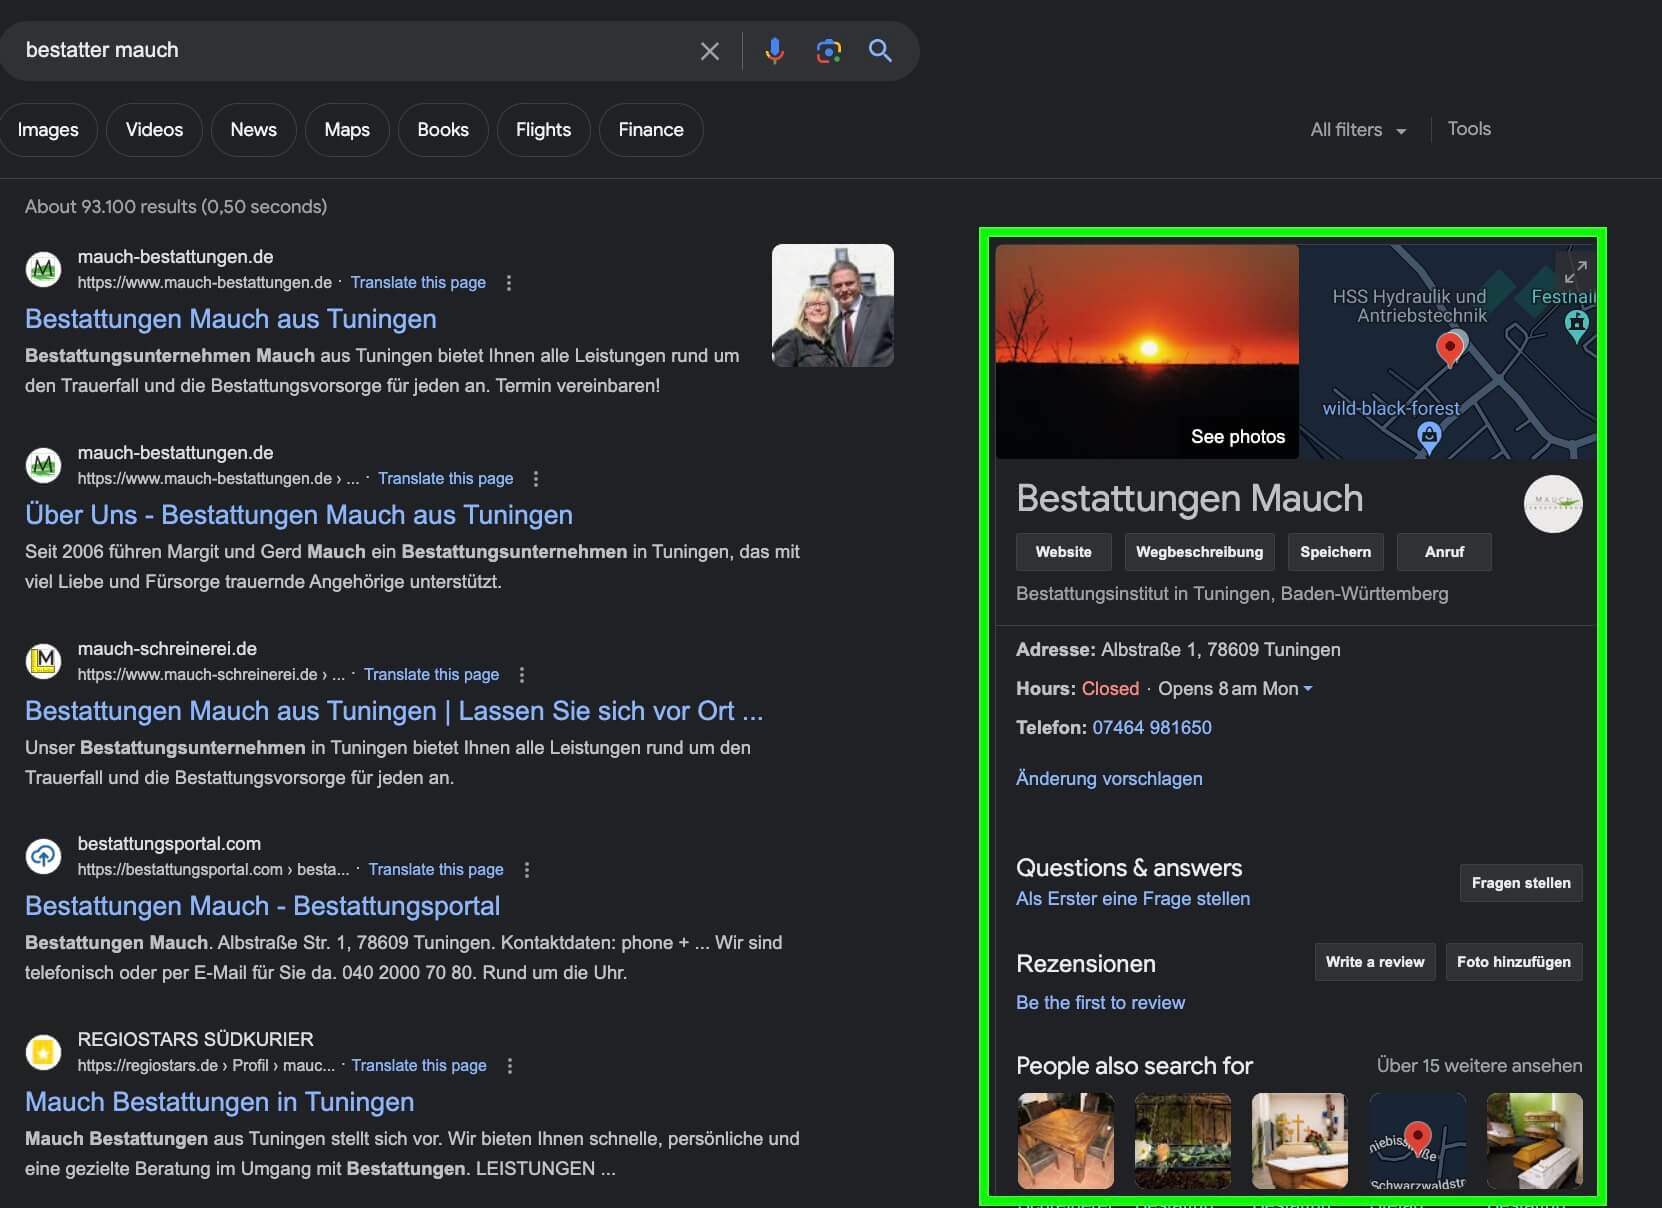Switch to the Finance tab
The image size is (1662, 1208).
click(x=651, y=130)
